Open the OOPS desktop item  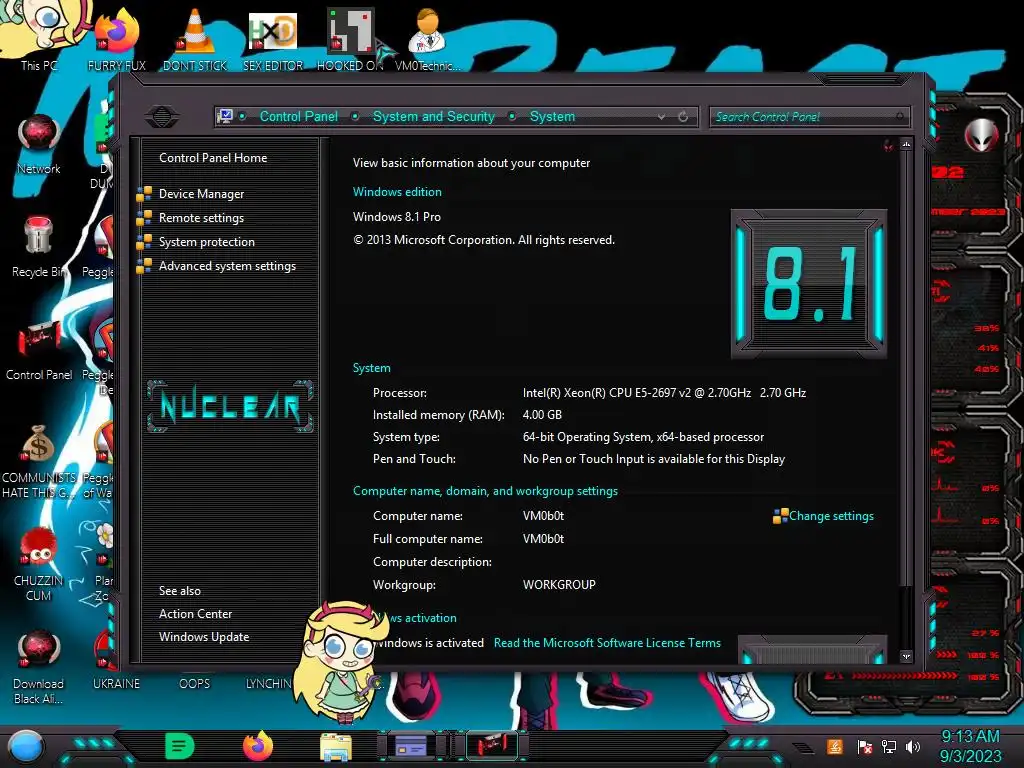pos(195,683)
